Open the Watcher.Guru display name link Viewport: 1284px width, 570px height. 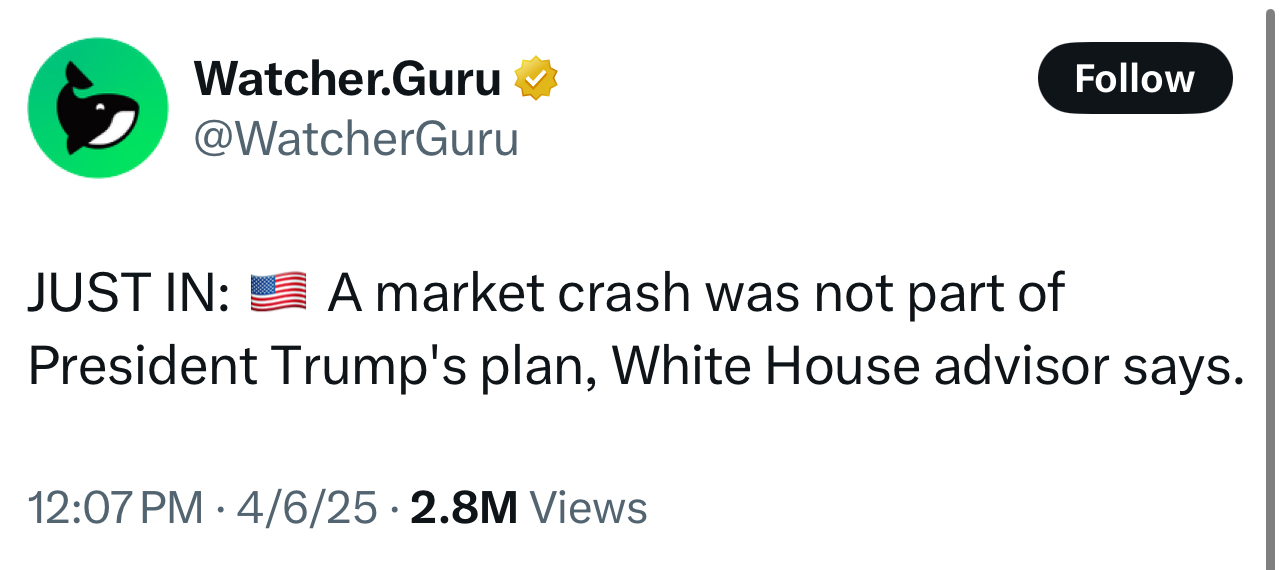347,79
